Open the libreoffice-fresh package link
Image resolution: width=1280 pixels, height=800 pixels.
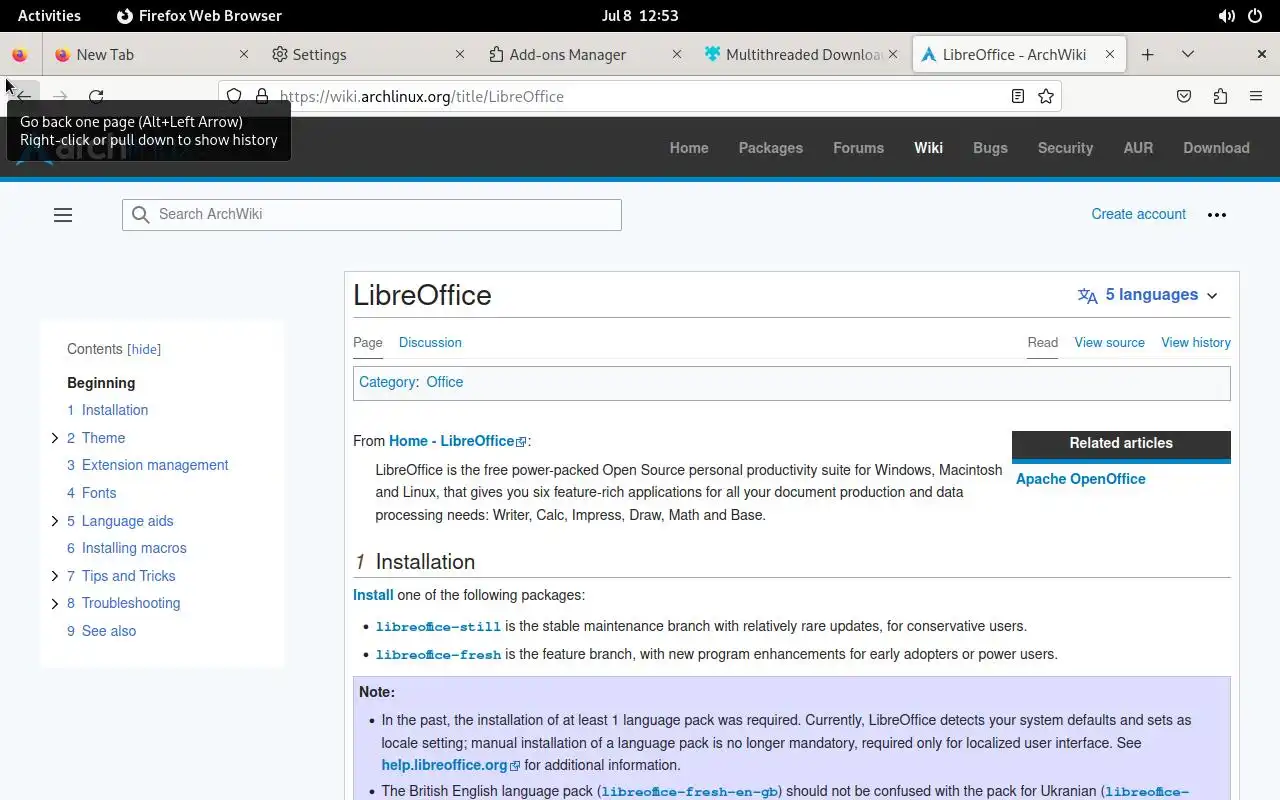pos(438,655)
